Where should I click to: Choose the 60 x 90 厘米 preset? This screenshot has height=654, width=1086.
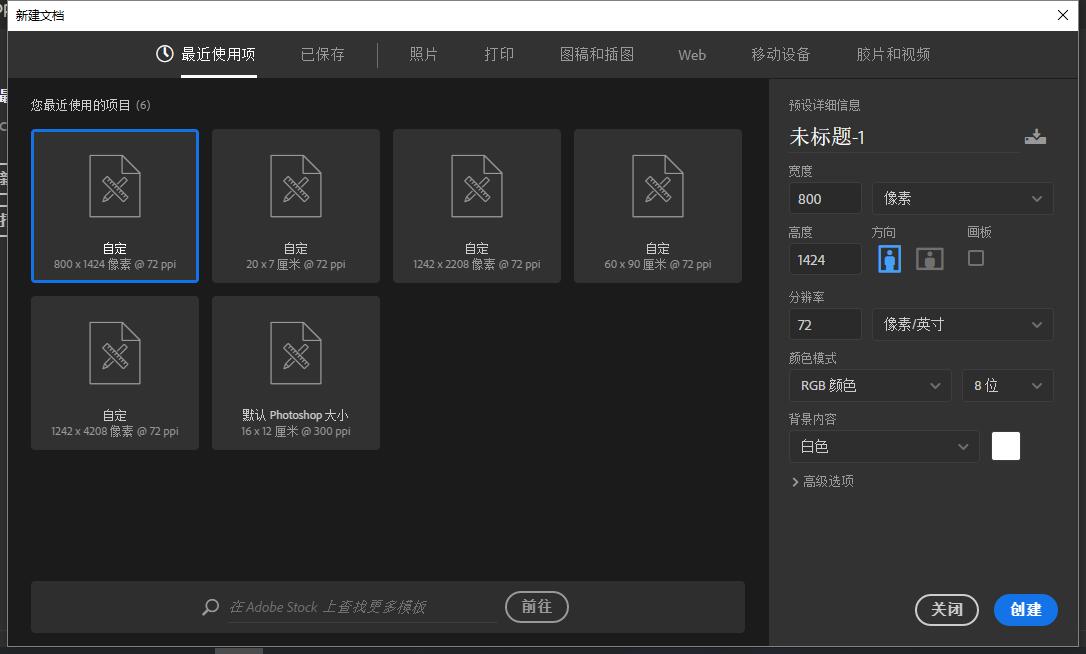tap(657, 205)
